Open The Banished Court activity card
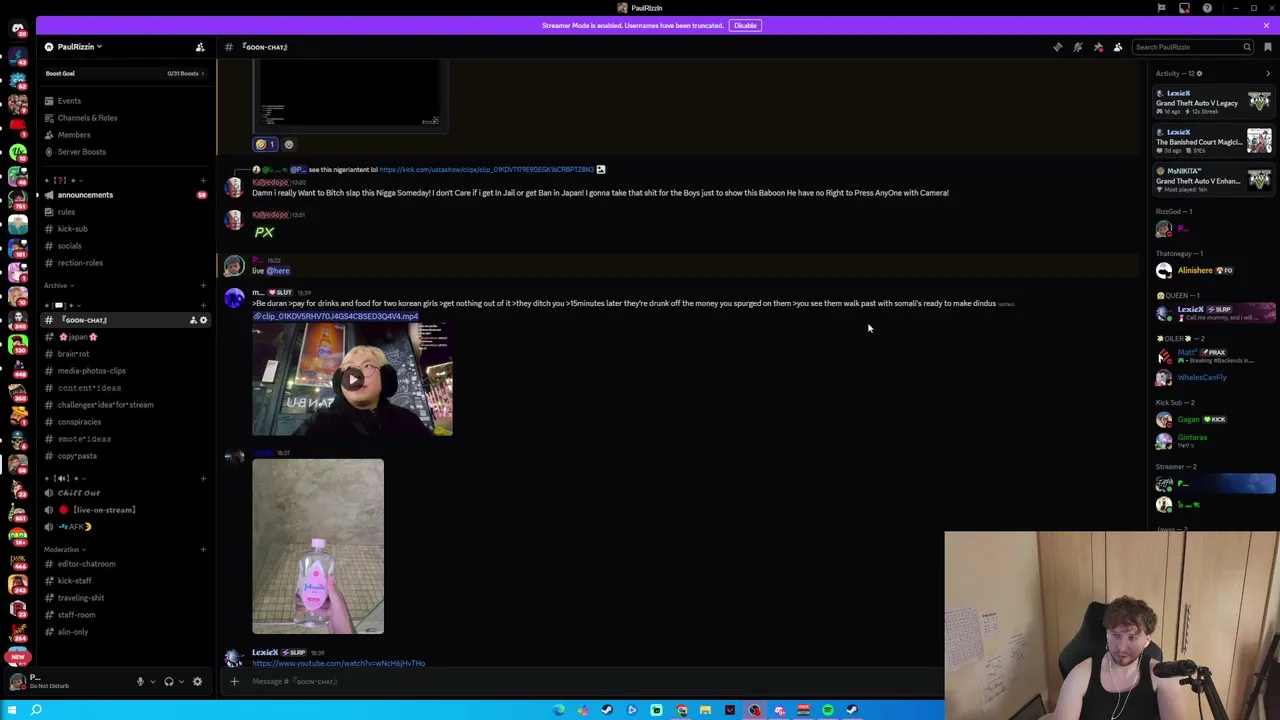 (1214, 141)
